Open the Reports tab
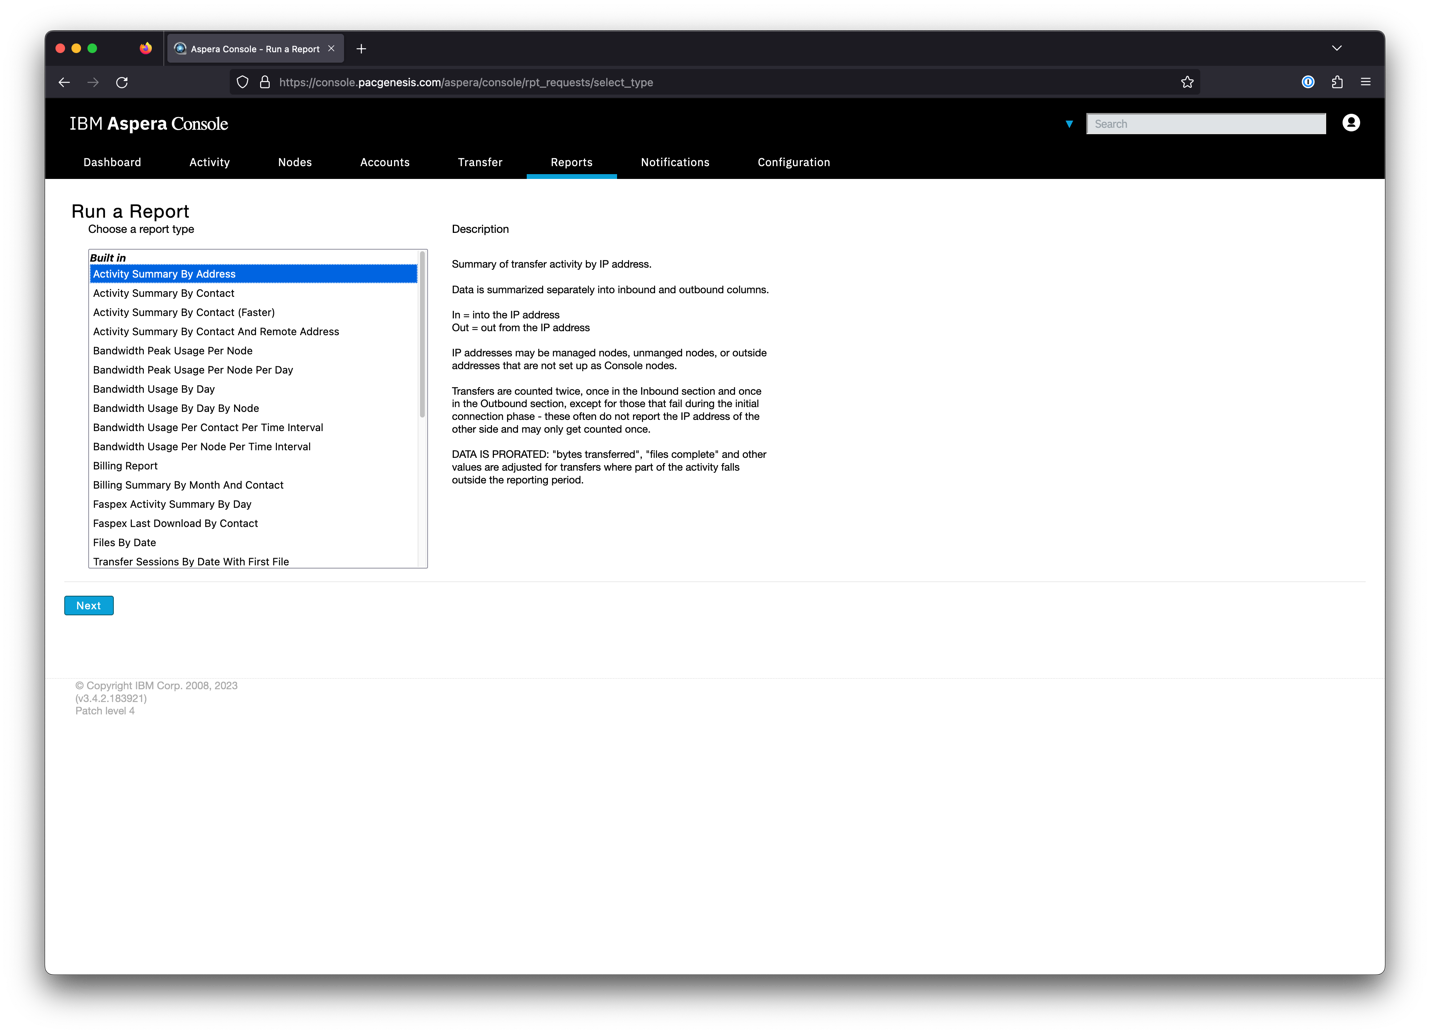1430x1034 pixels. (572, 162)
